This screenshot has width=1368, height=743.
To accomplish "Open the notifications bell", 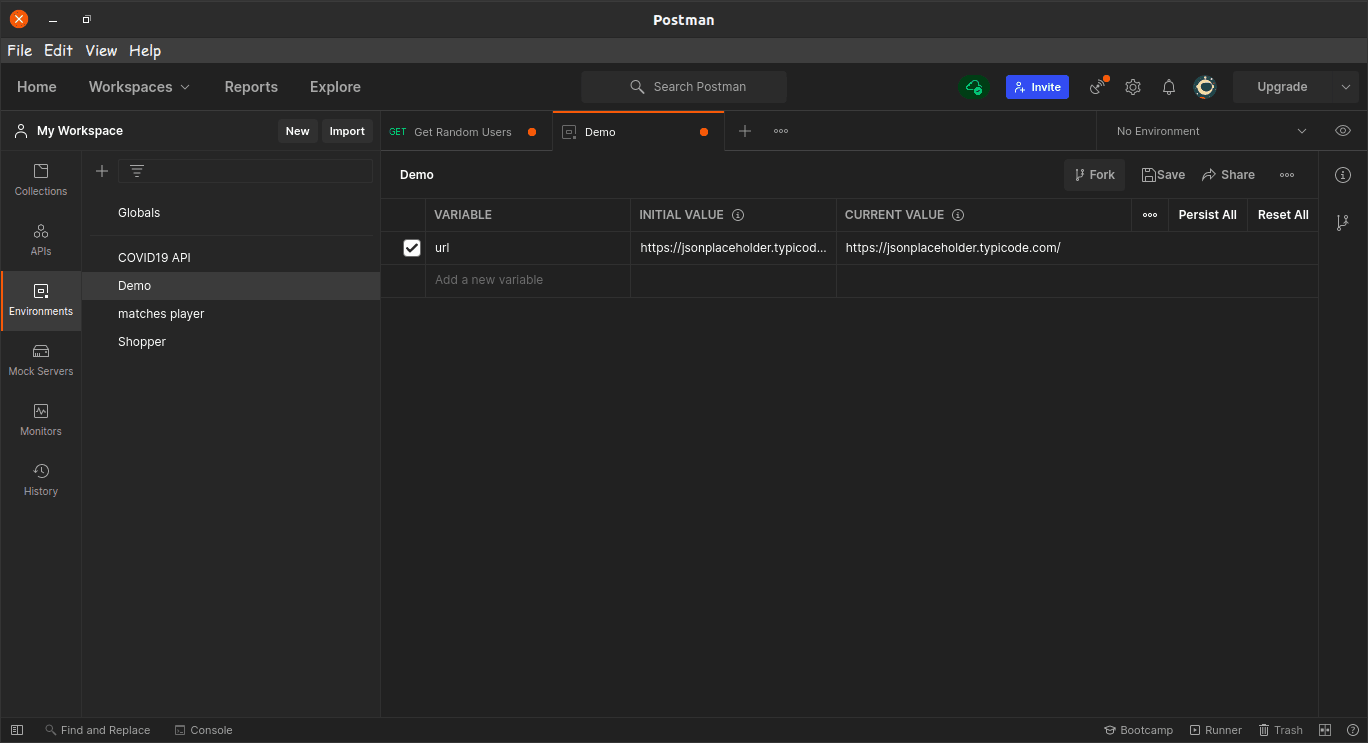I will click(1169, 87).
